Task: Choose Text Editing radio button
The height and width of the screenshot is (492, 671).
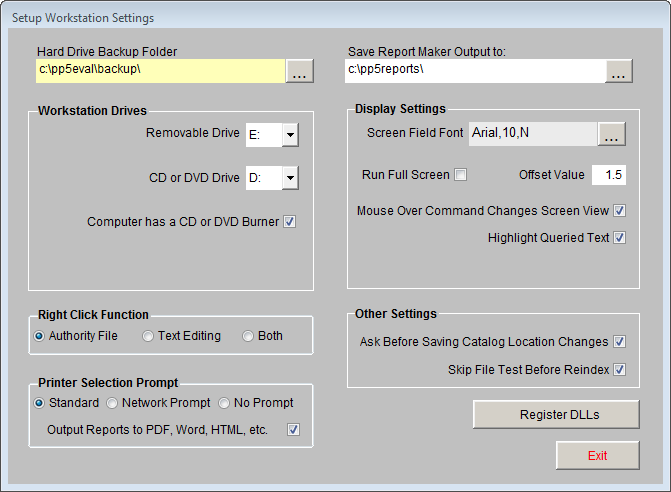Action: pyautogui.click(x=148, y=336)
